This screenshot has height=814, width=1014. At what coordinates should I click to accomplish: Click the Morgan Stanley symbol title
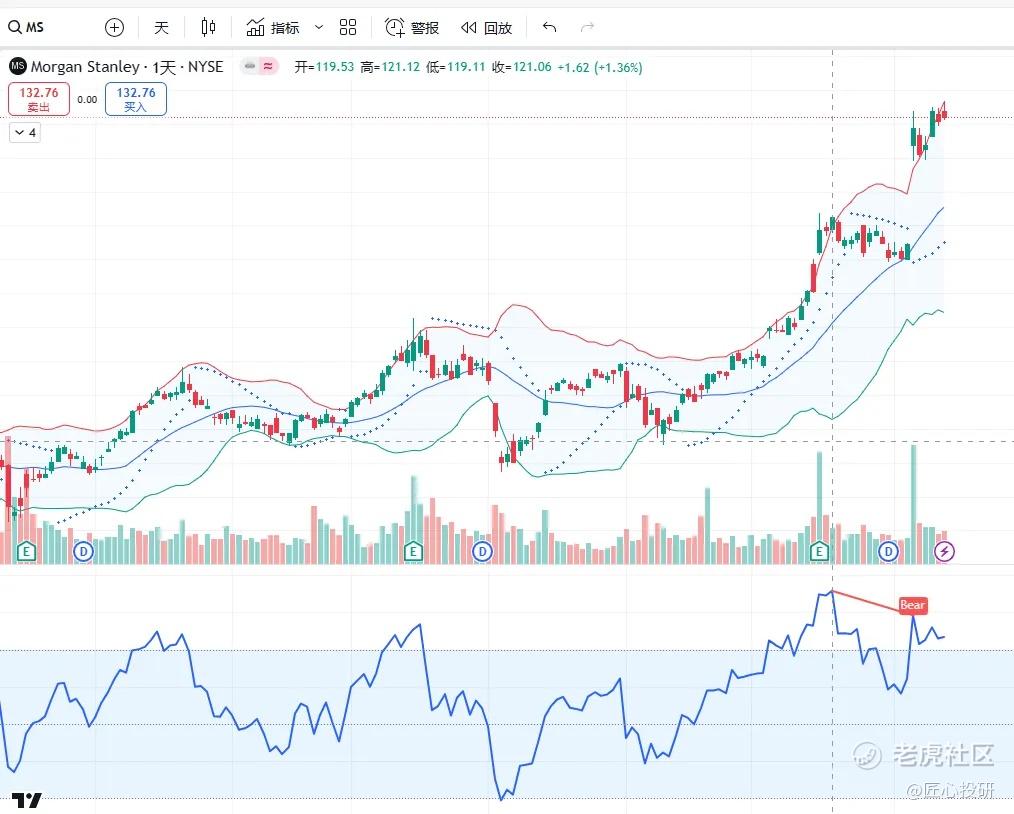[x=85, y=67]
